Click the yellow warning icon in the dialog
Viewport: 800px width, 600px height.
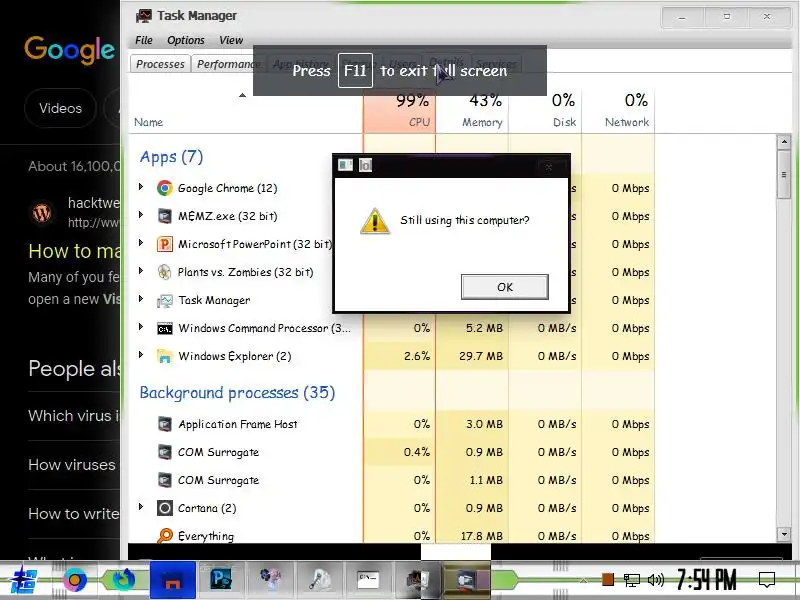[375, 221]
